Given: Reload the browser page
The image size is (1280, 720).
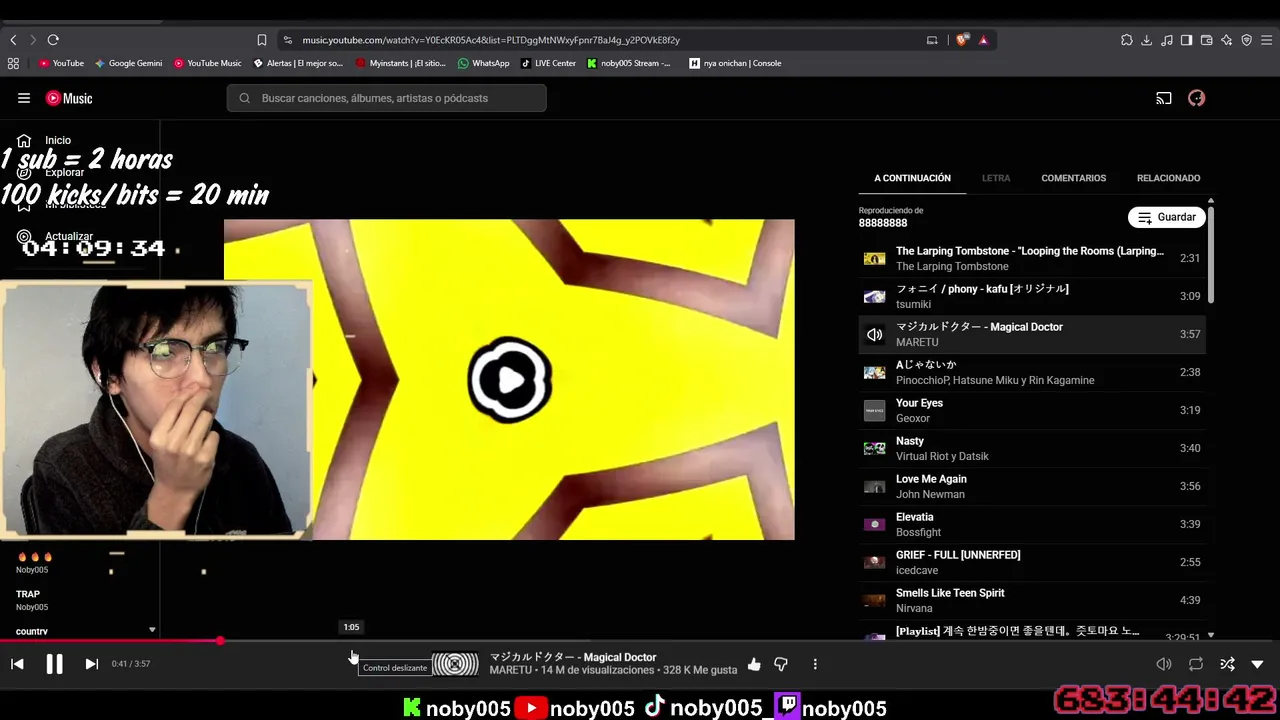Looking at the screenshot, I should [x=53, y=40].
